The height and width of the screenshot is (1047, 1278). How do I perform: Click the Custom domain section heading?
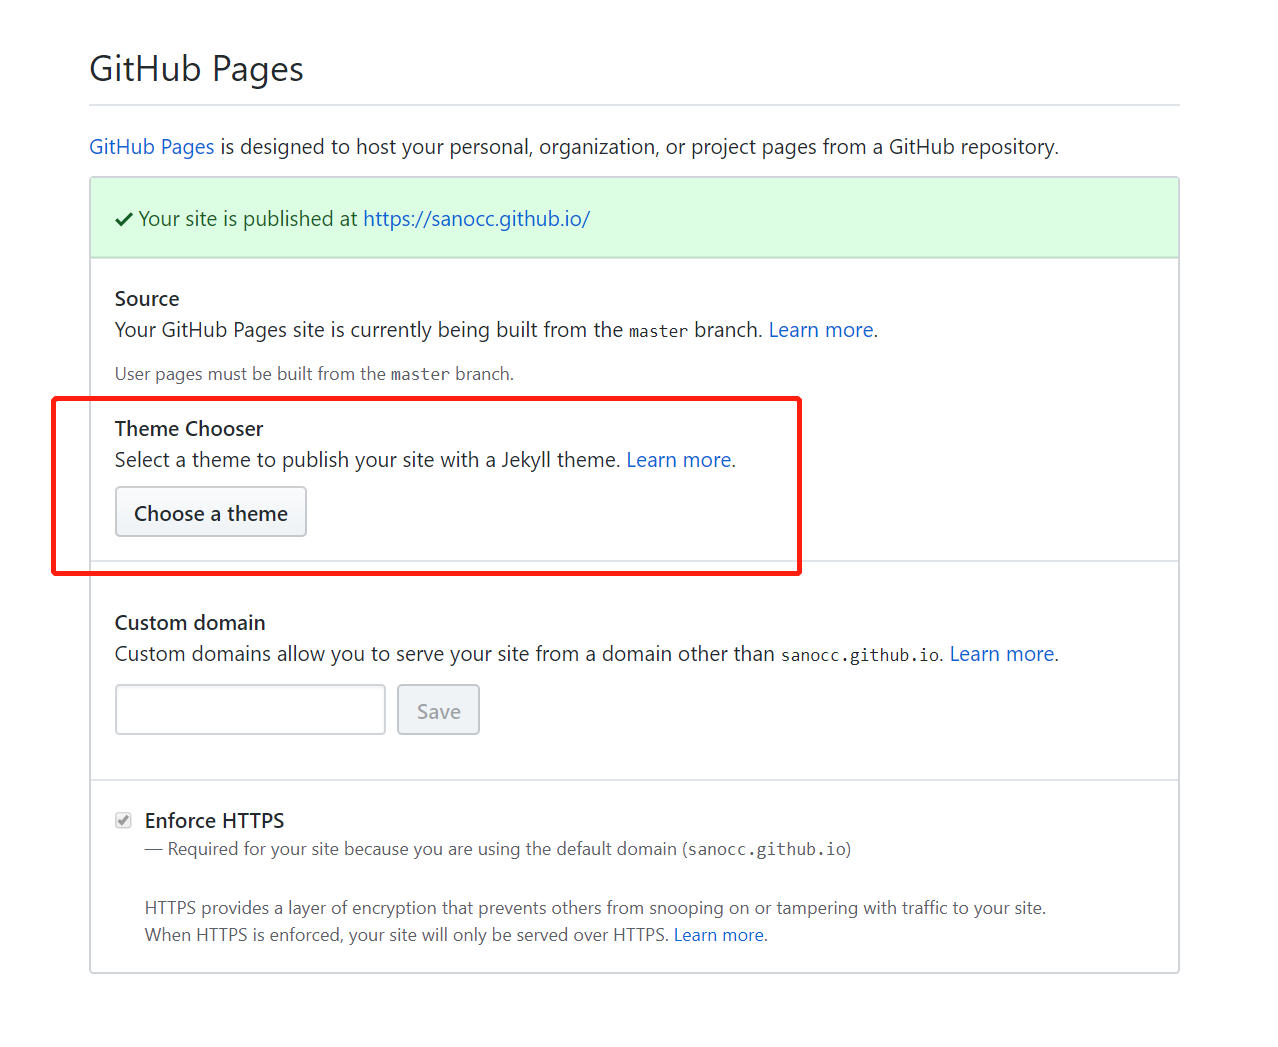190,623
